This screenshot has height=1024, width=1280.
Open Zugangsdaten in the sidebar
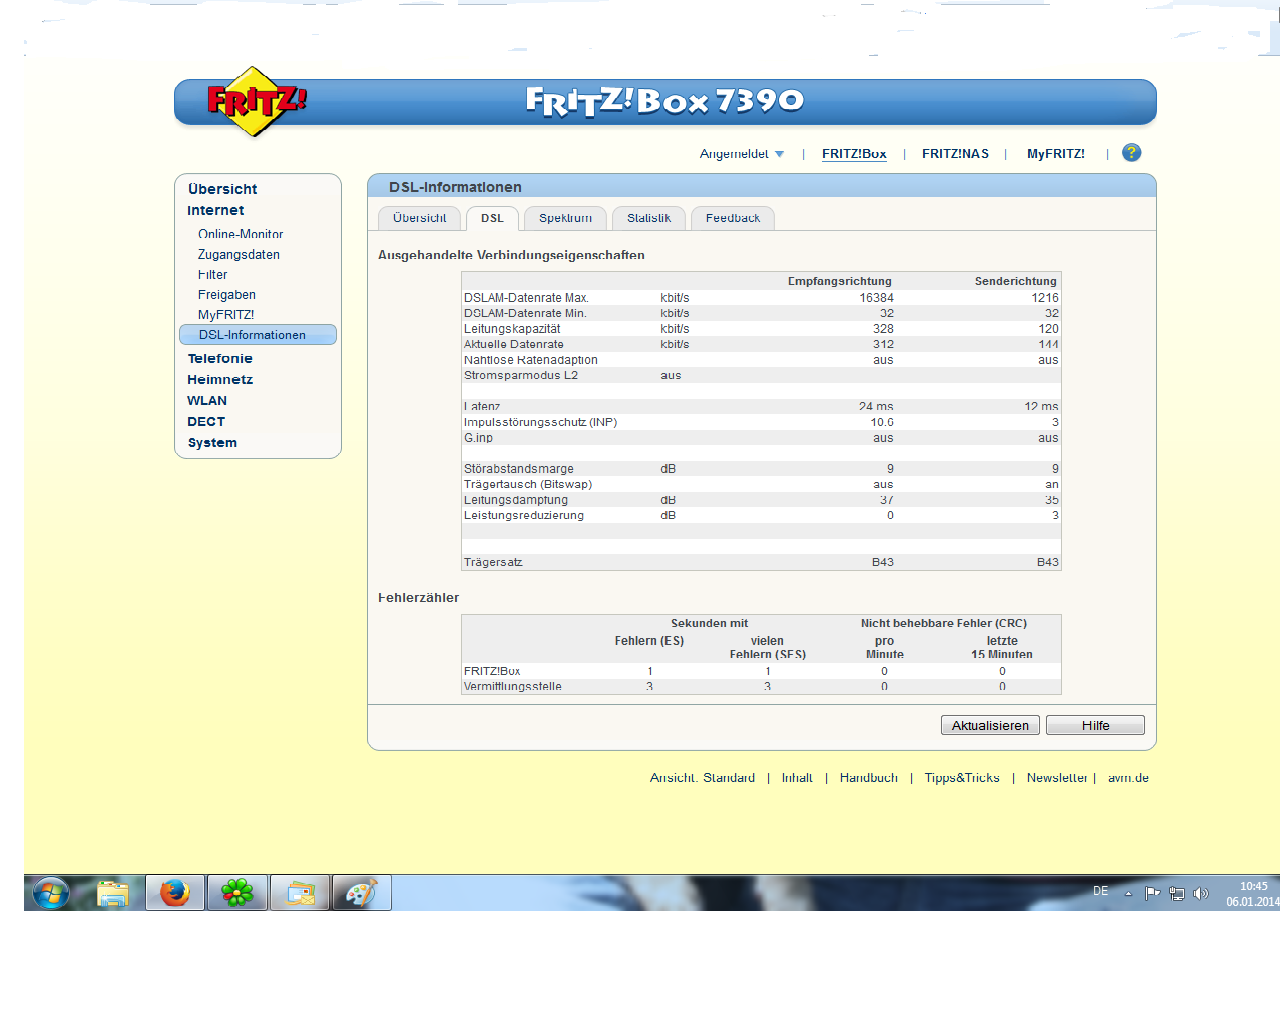click(x=238, y=255)
